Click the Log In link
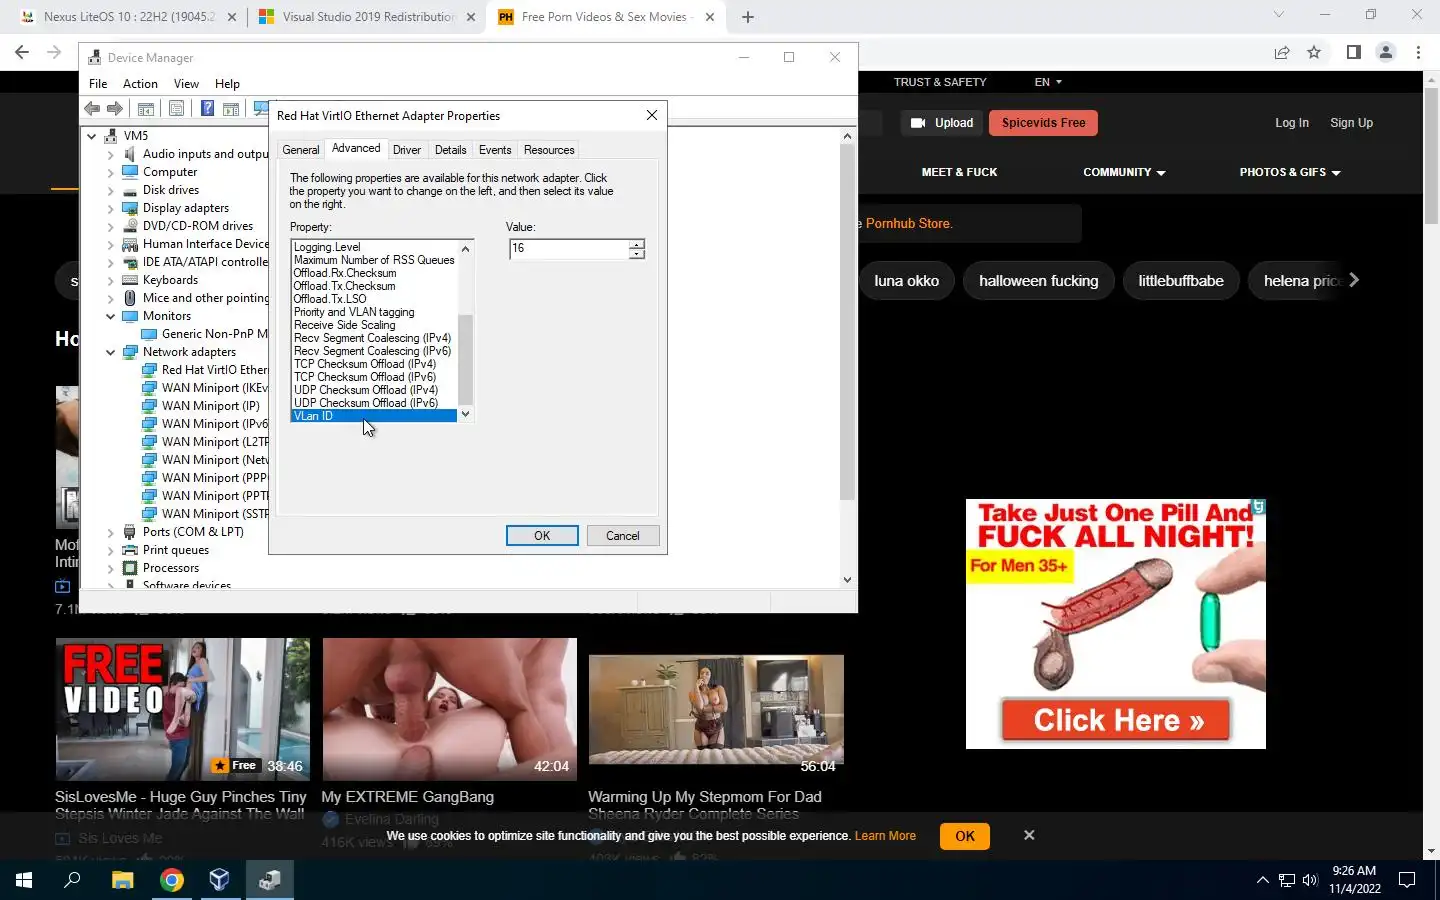The width and height of the screenshot is (1440, 900). (1291, 123)
